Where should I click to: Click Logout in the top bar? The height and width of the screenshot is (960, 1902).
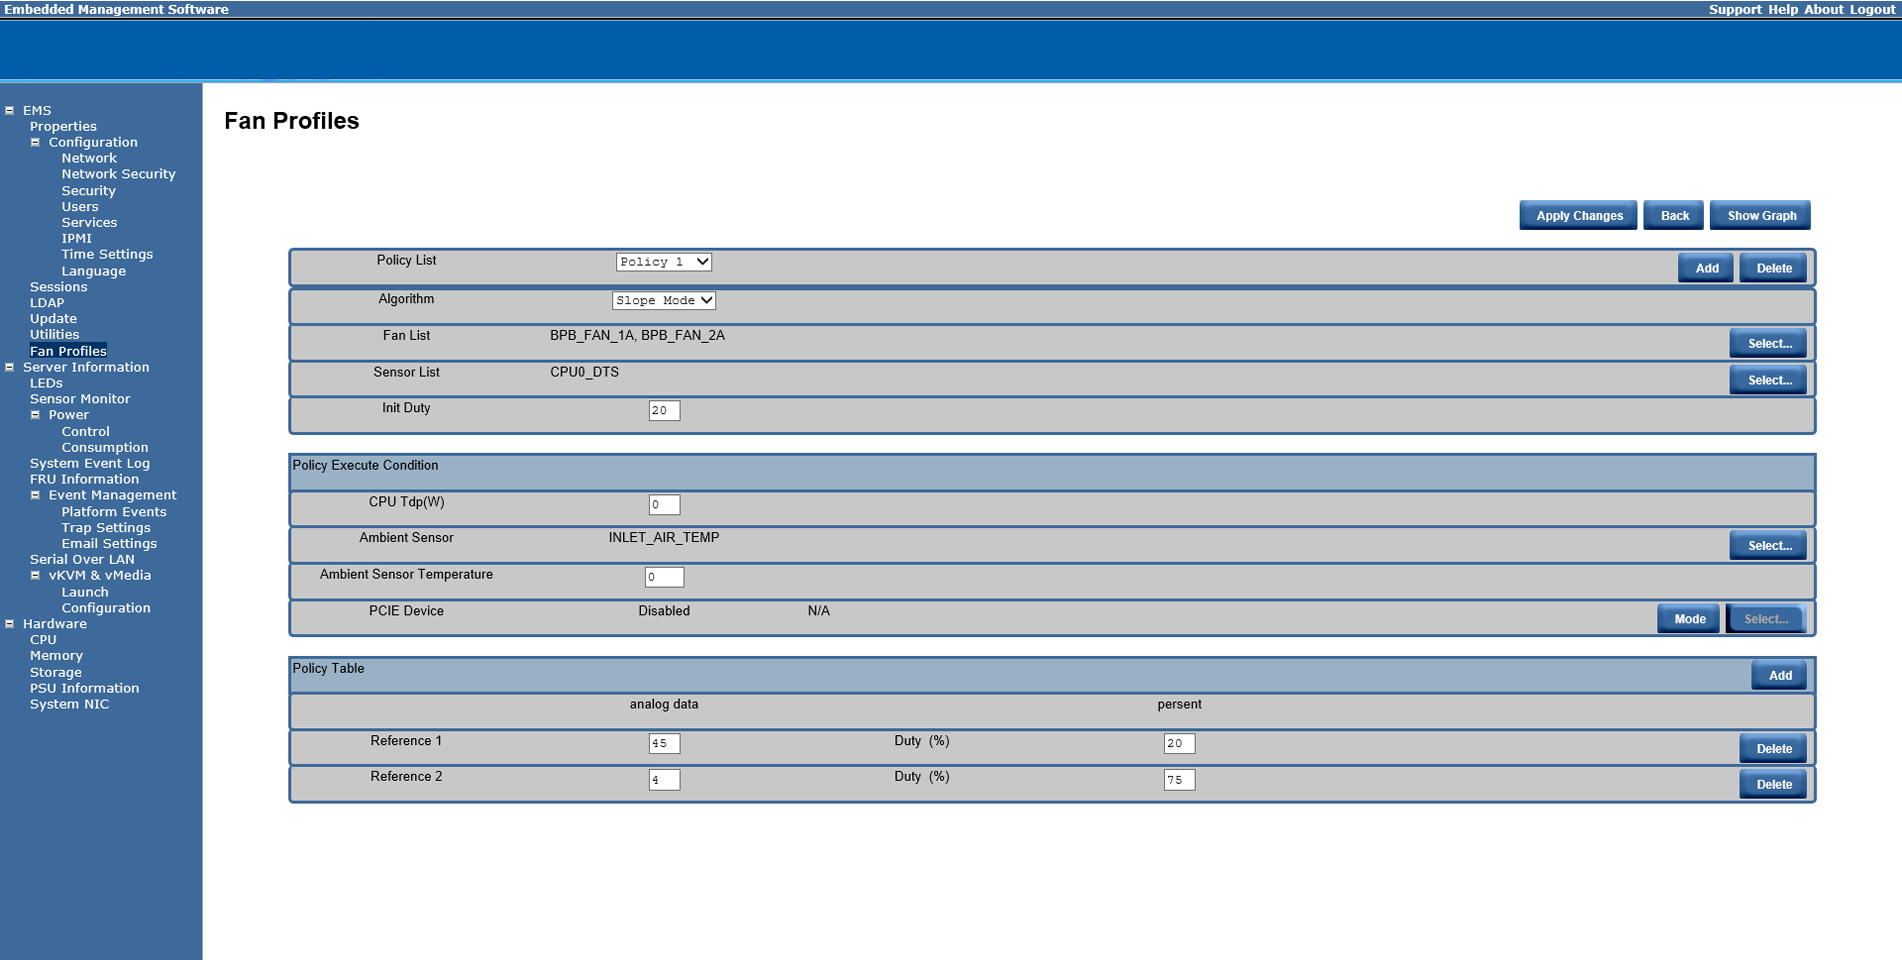click(x=1872, y=9)
